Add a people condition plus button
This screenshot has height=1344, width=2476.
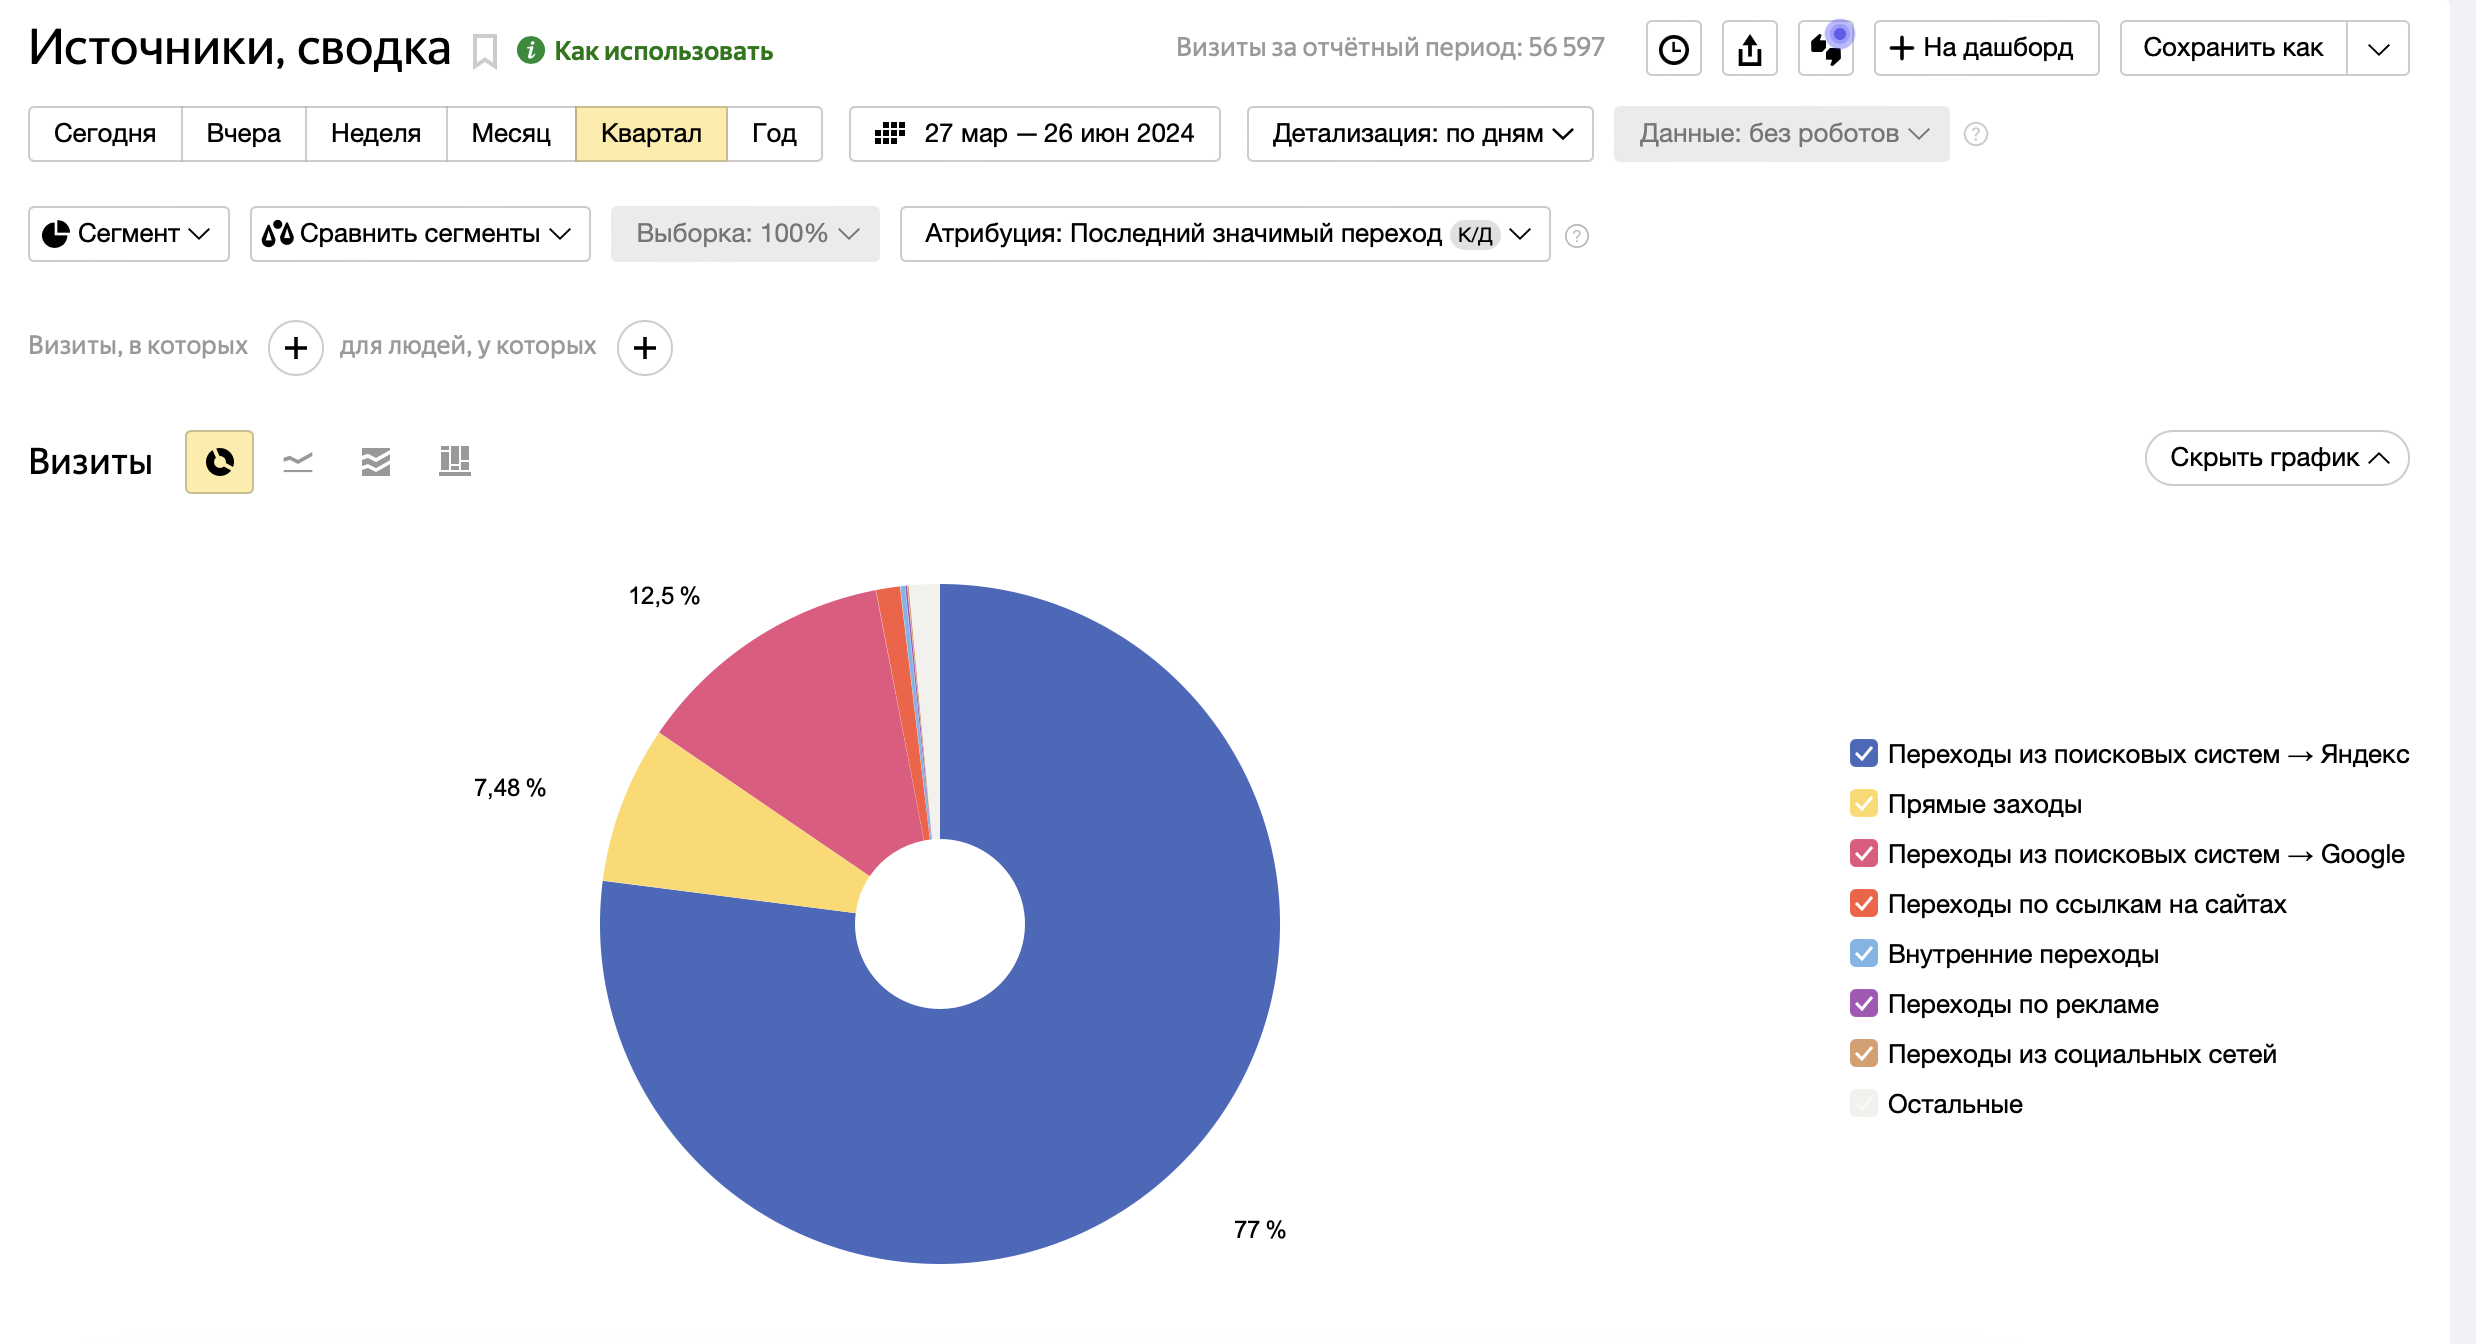(645, 348)
